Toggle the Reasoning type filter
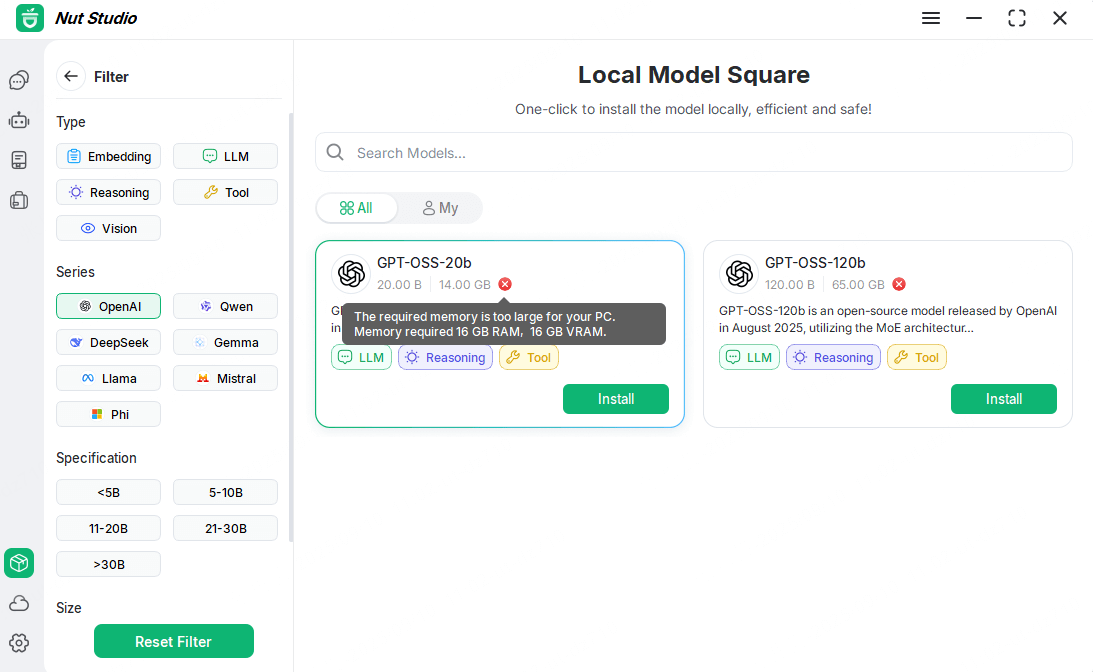Screen dimensions: 1093x672 (108, 192)
